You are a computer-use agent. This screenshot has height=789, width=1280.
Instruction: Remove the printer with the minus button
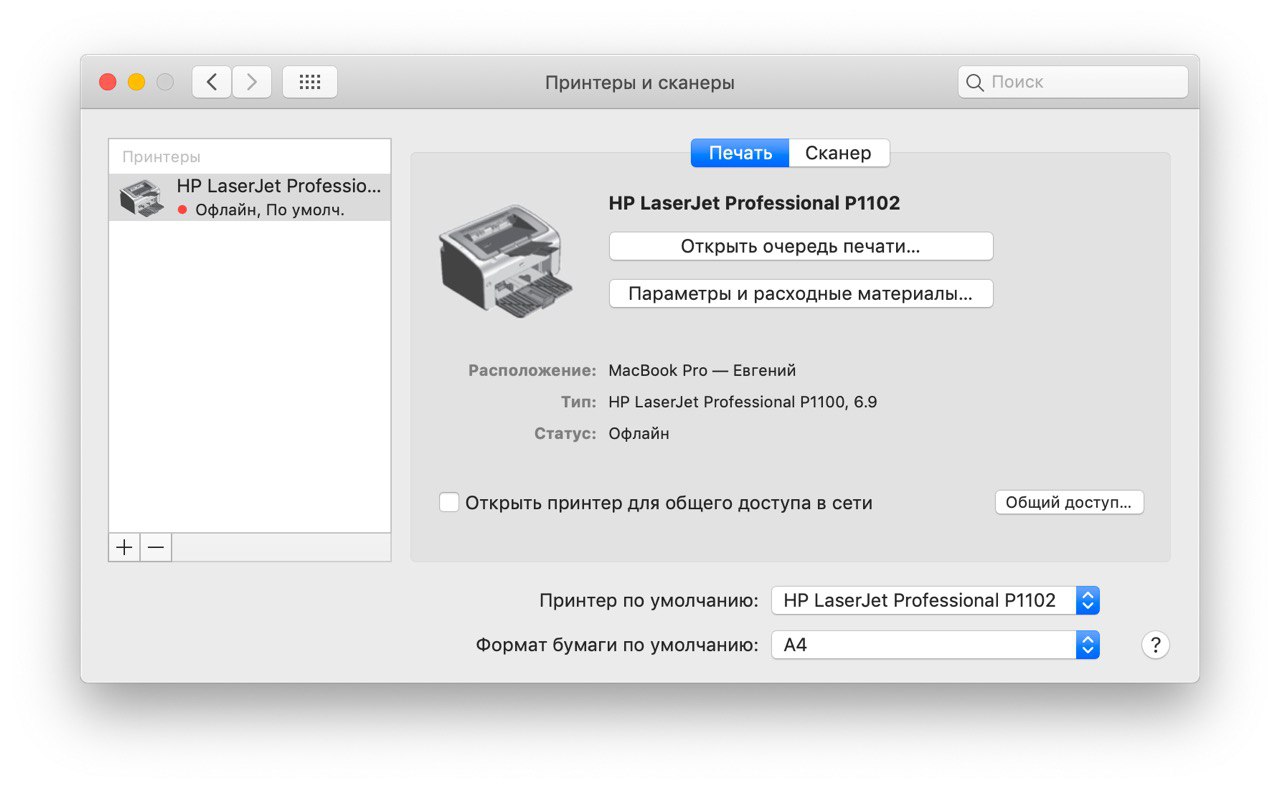coord(156,547)
